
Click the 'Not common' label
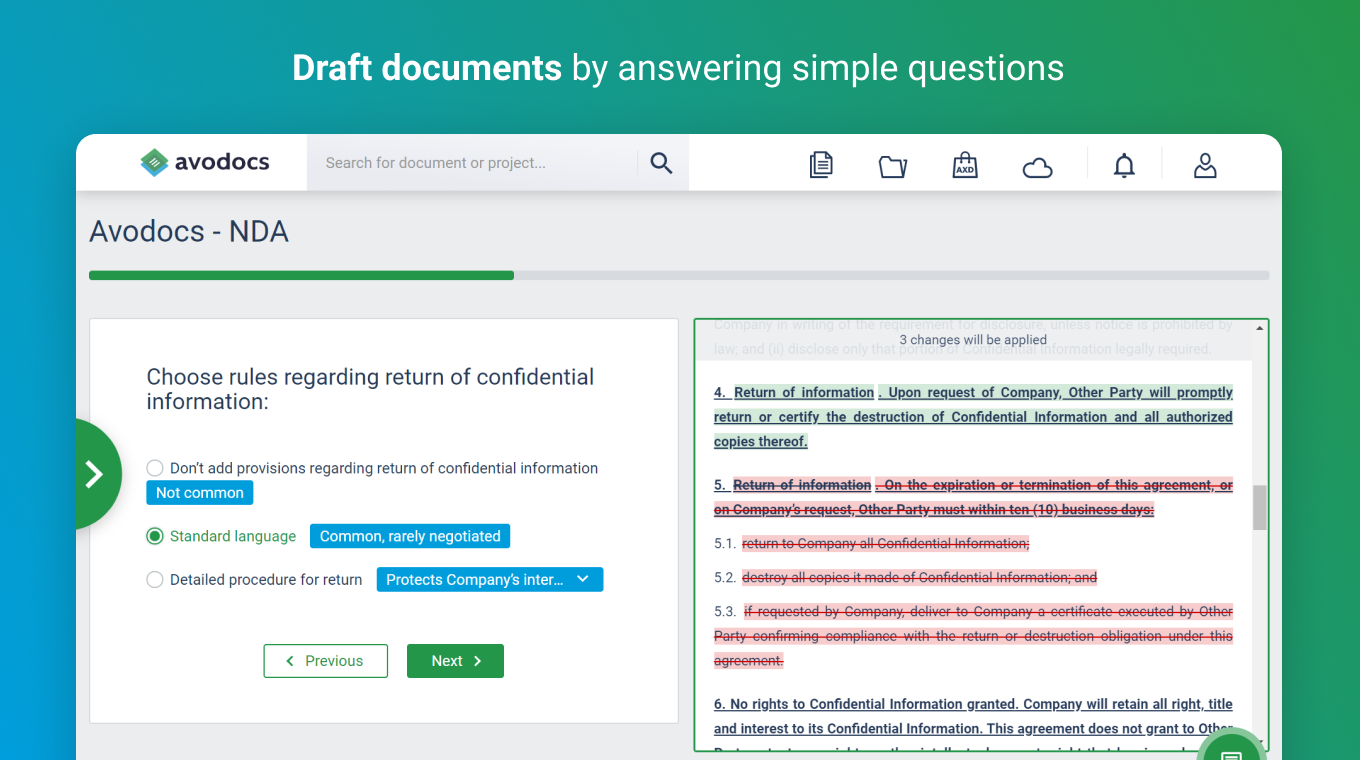199,492
